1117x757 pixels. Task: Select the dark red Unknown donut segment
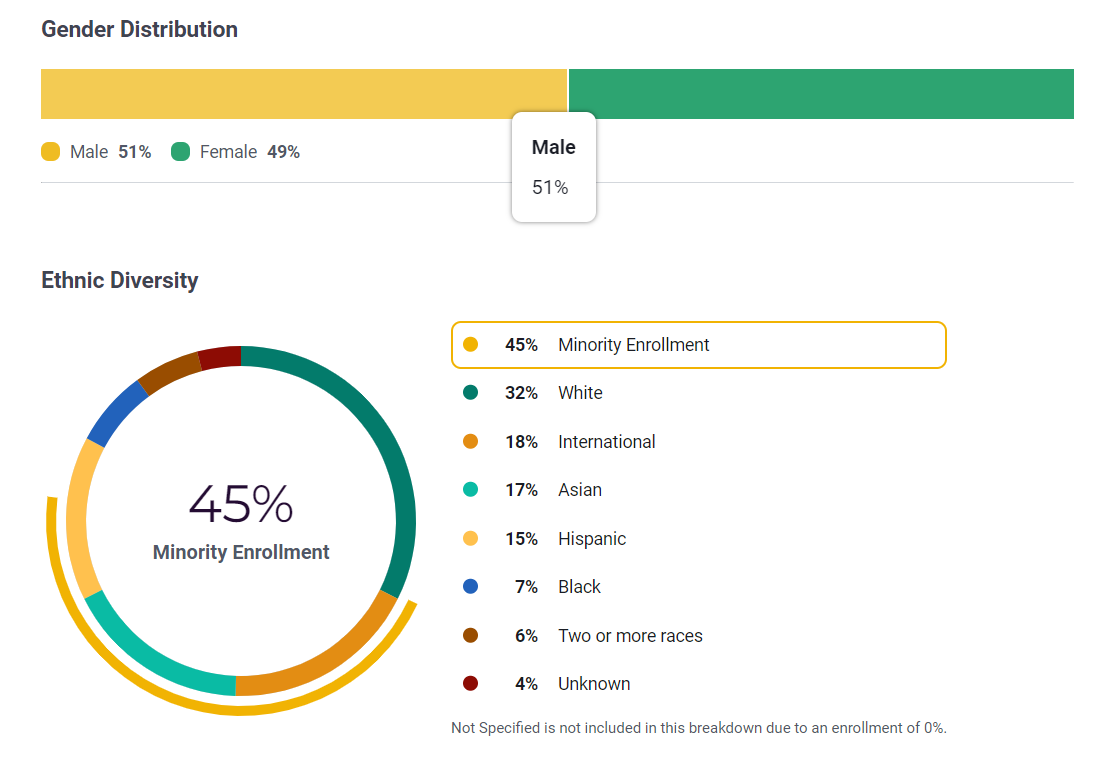220,357
